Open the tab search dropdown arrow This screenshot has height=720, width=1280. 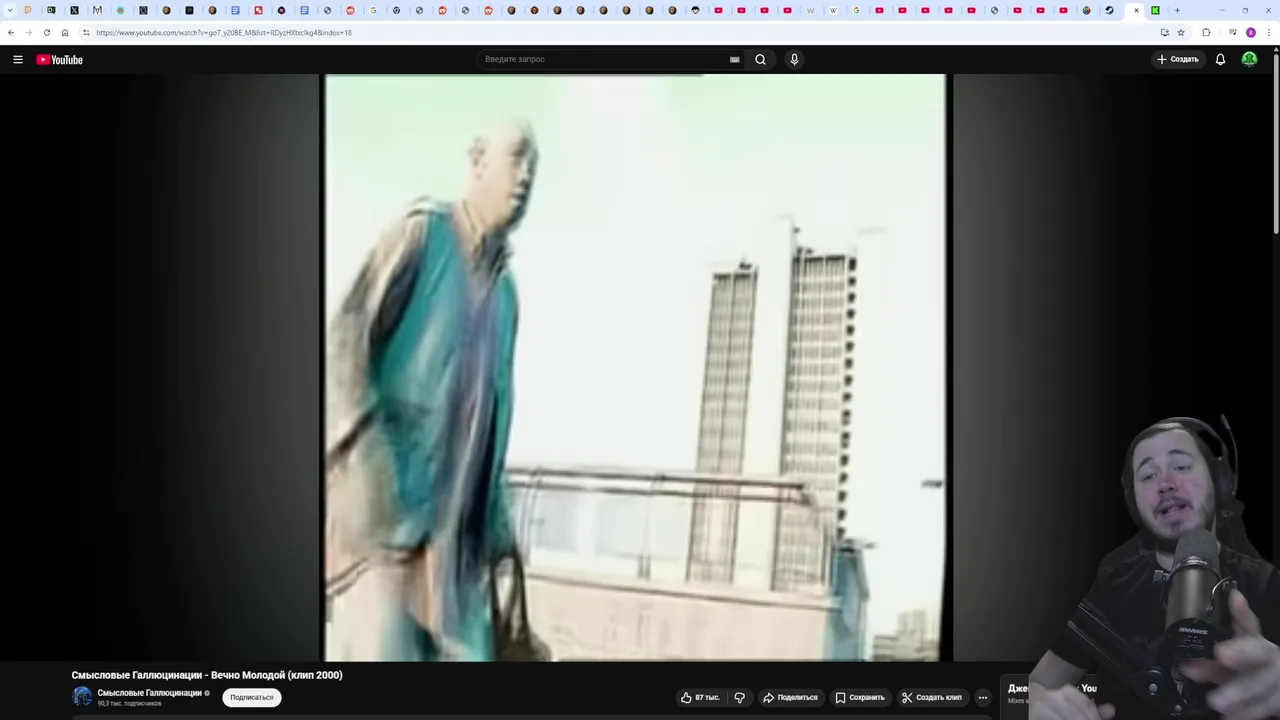point(10,10)
